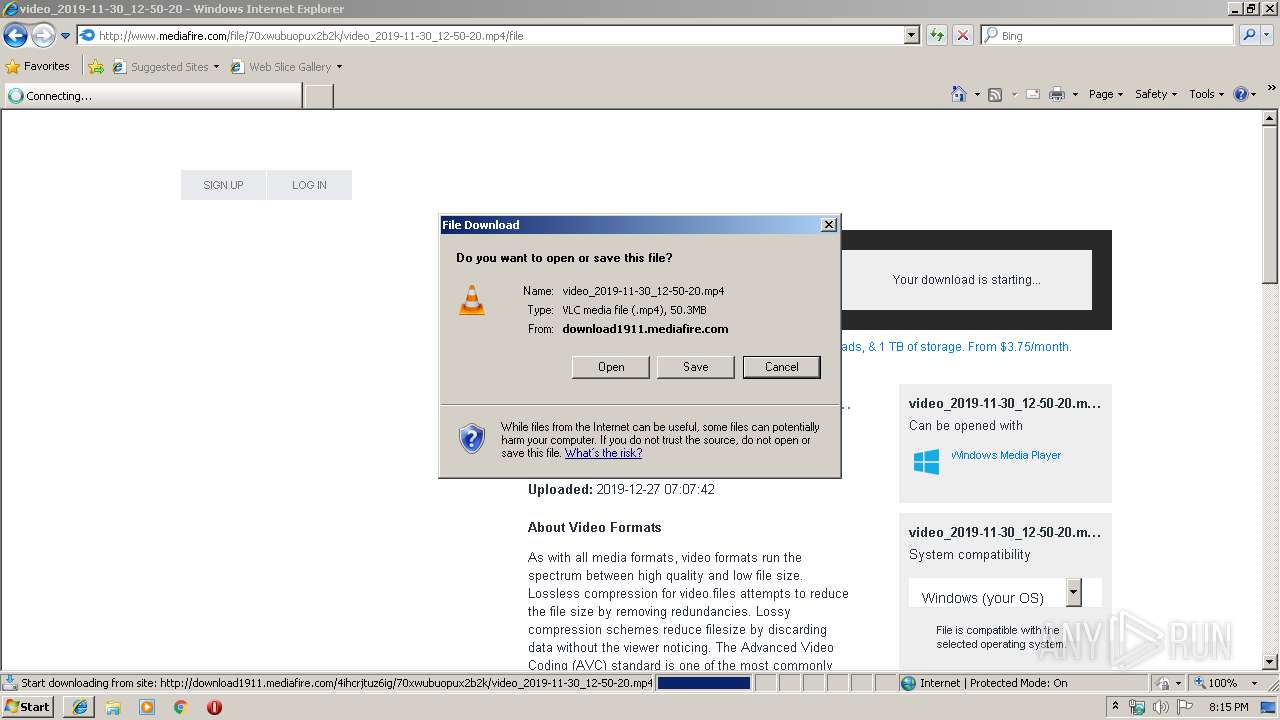Click the volume speaker tray icon

[1160, 707]
